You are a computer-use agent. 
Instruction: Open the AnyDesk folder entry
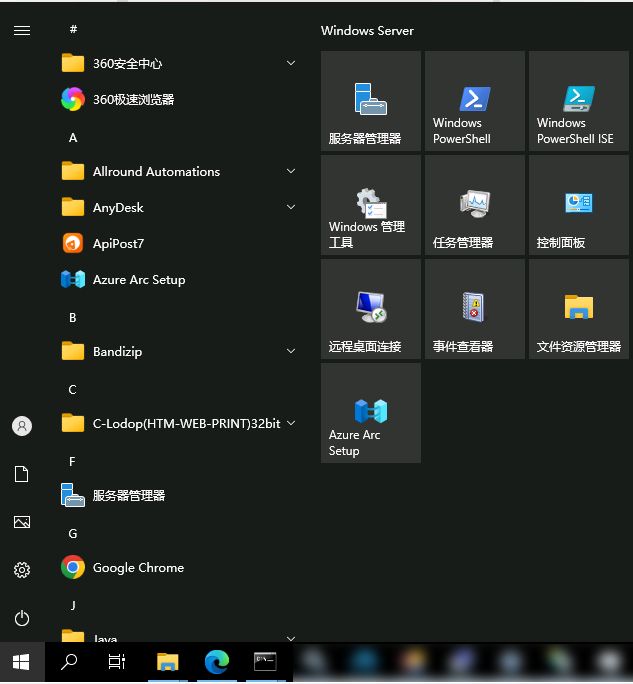[x=179, y=208]
